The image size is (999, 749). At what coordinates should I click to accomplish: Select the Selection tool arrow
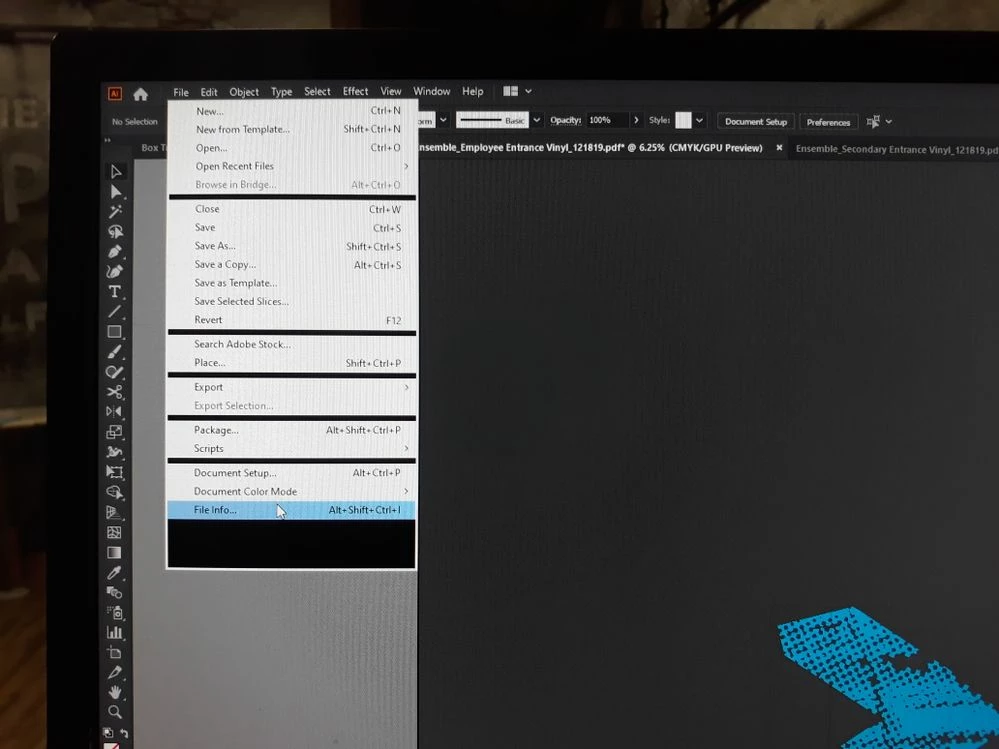116,172
